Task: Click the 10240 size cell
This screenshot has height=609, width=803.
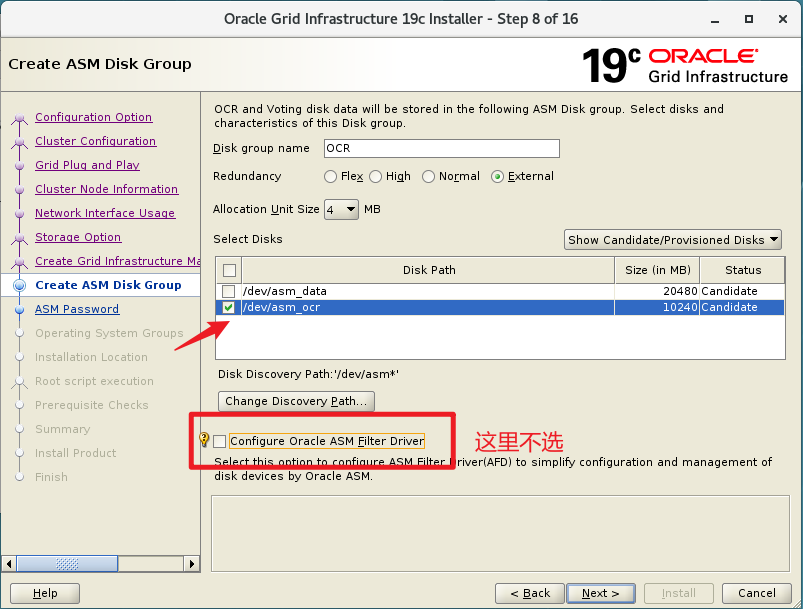Action: click(x=657, y=307)
